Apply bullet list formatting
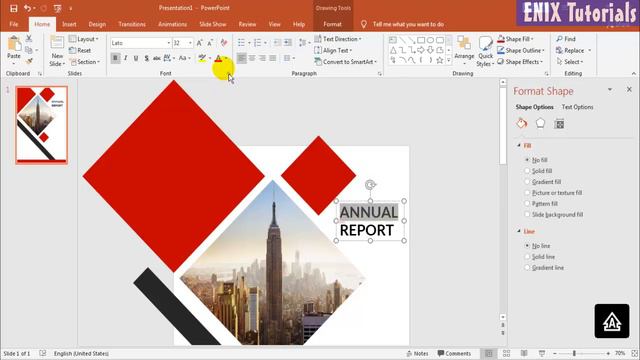This screenshot has height=360, width=640. tap(241, 43)
